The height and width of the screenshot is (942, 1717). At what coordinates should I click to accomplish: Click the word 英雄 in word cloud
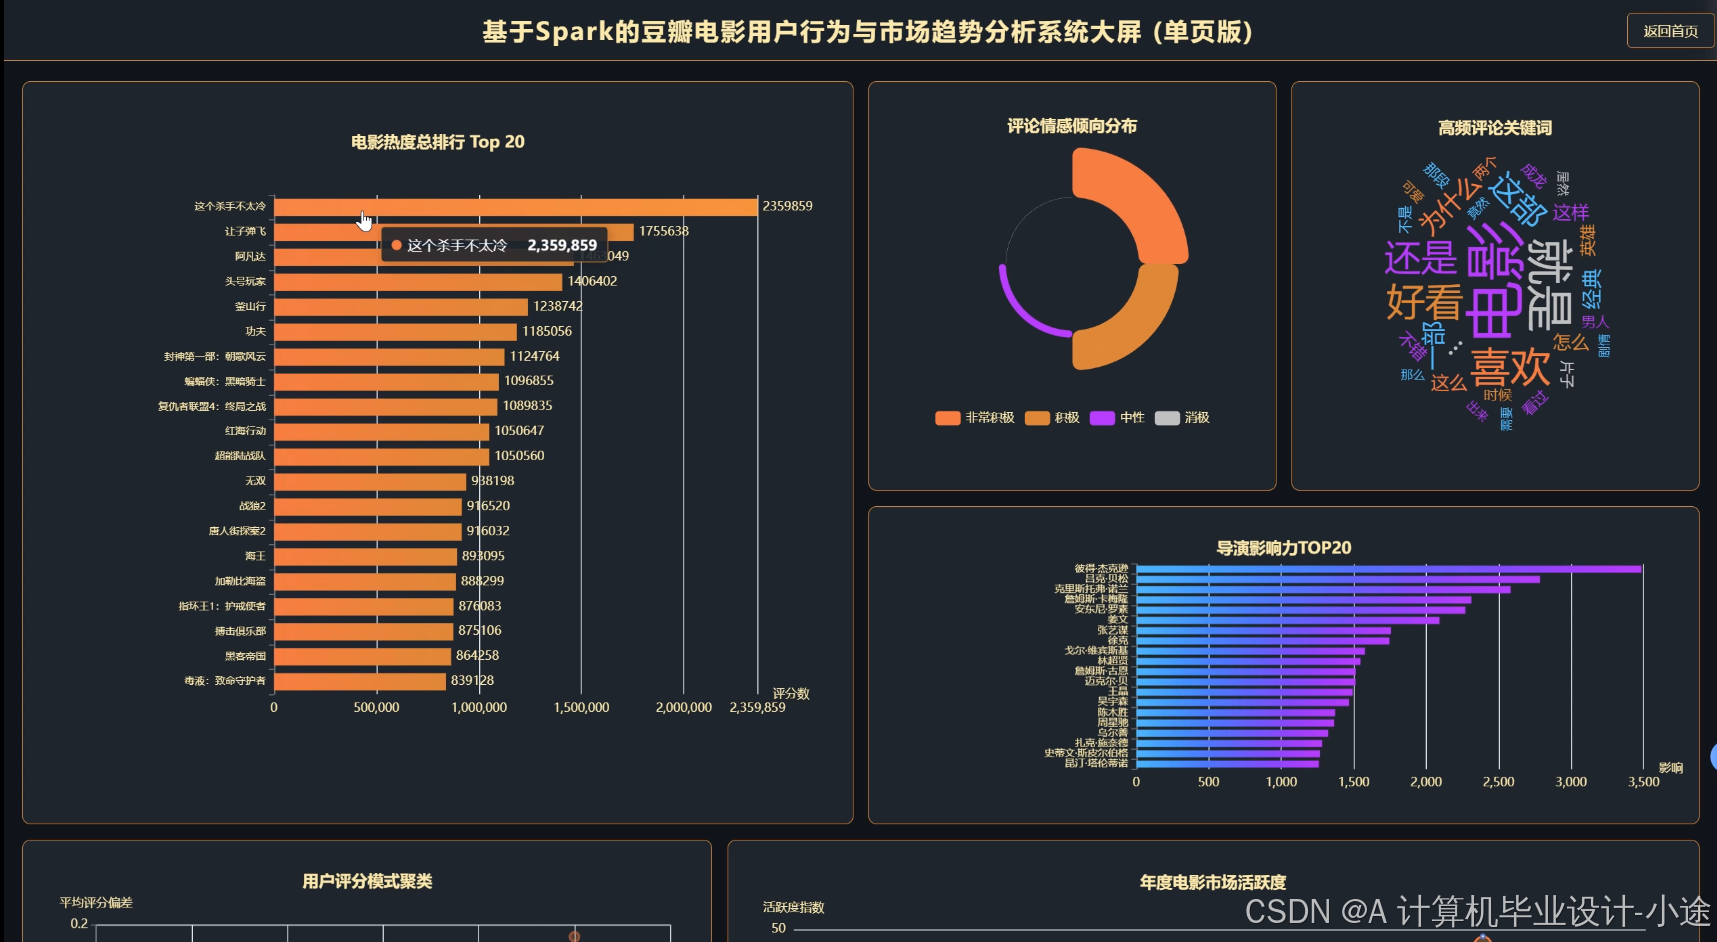pyautogui.click(x=1588, y=239)
